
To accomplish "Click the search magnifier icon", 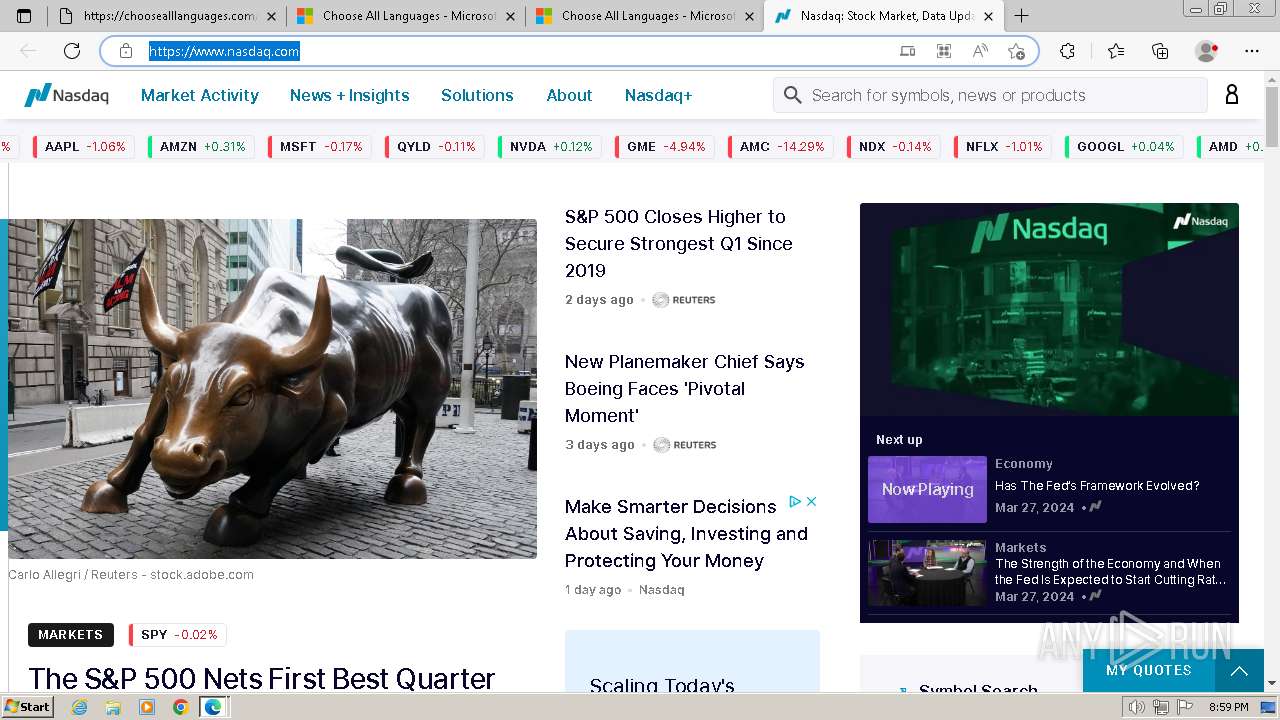I will (793, 95).
